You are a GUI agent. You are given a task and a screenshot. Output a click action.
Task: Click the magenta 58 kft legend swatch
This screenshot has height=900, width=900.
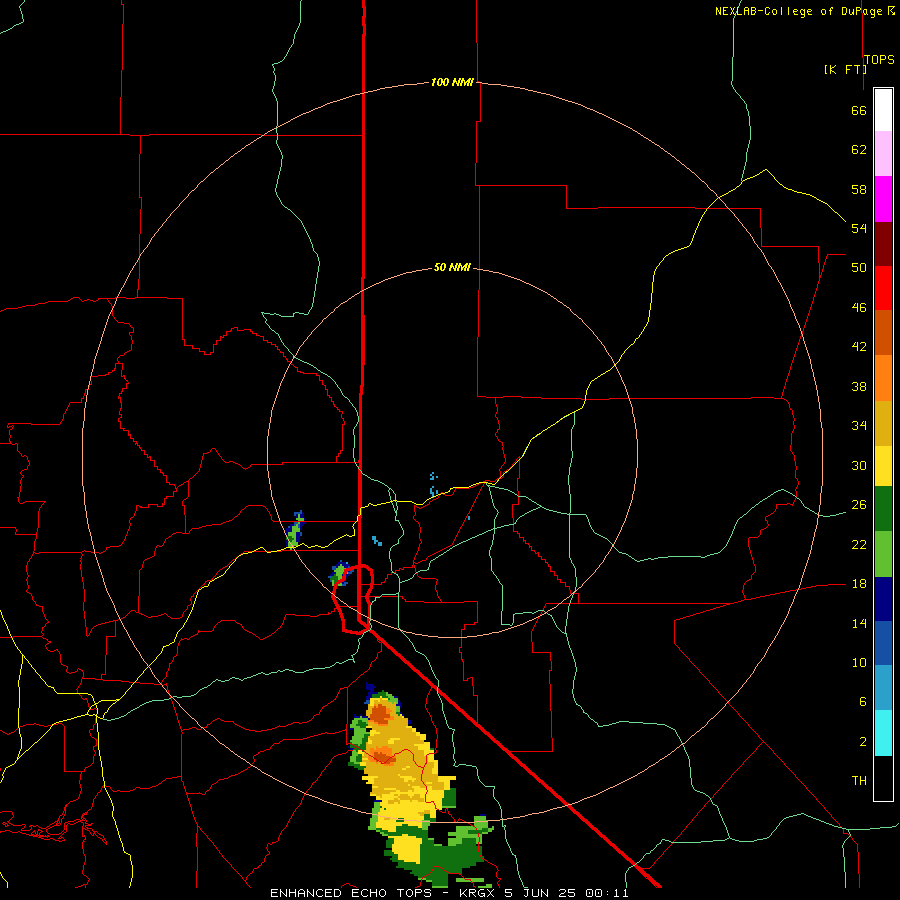[883, 199]
